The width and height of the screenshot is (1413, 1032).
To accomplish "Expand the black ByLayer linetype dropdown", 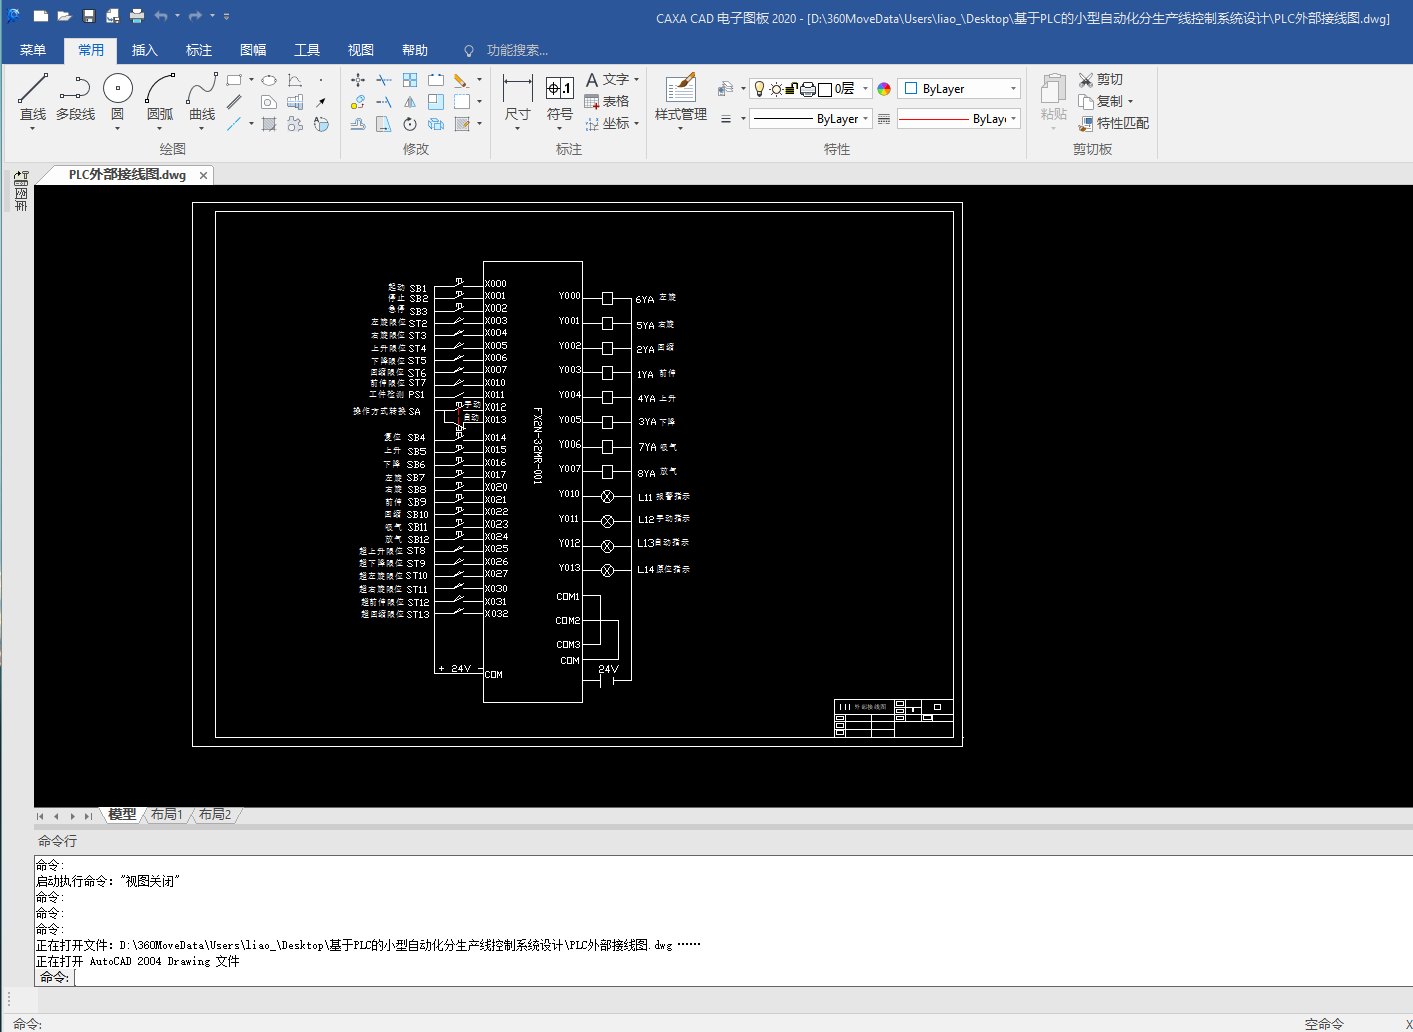I will click(x=865, y=119).
